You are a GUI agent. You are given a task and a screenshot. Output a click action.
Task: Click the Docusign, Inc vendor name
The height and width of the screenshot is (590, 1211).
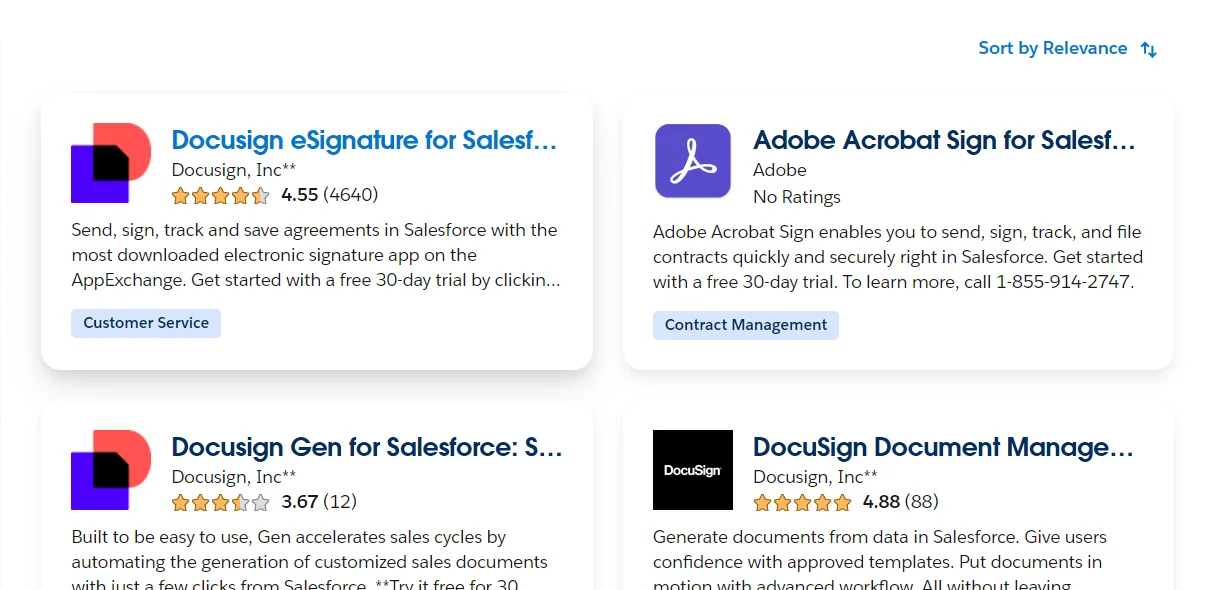[x=234, y=170]
